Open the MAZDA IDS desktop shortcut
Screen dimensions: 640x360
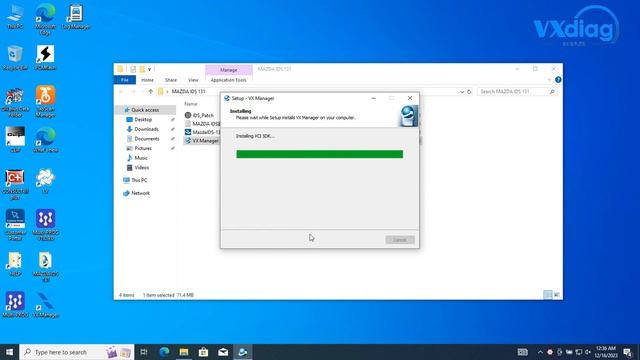click(x=45, y=267)
